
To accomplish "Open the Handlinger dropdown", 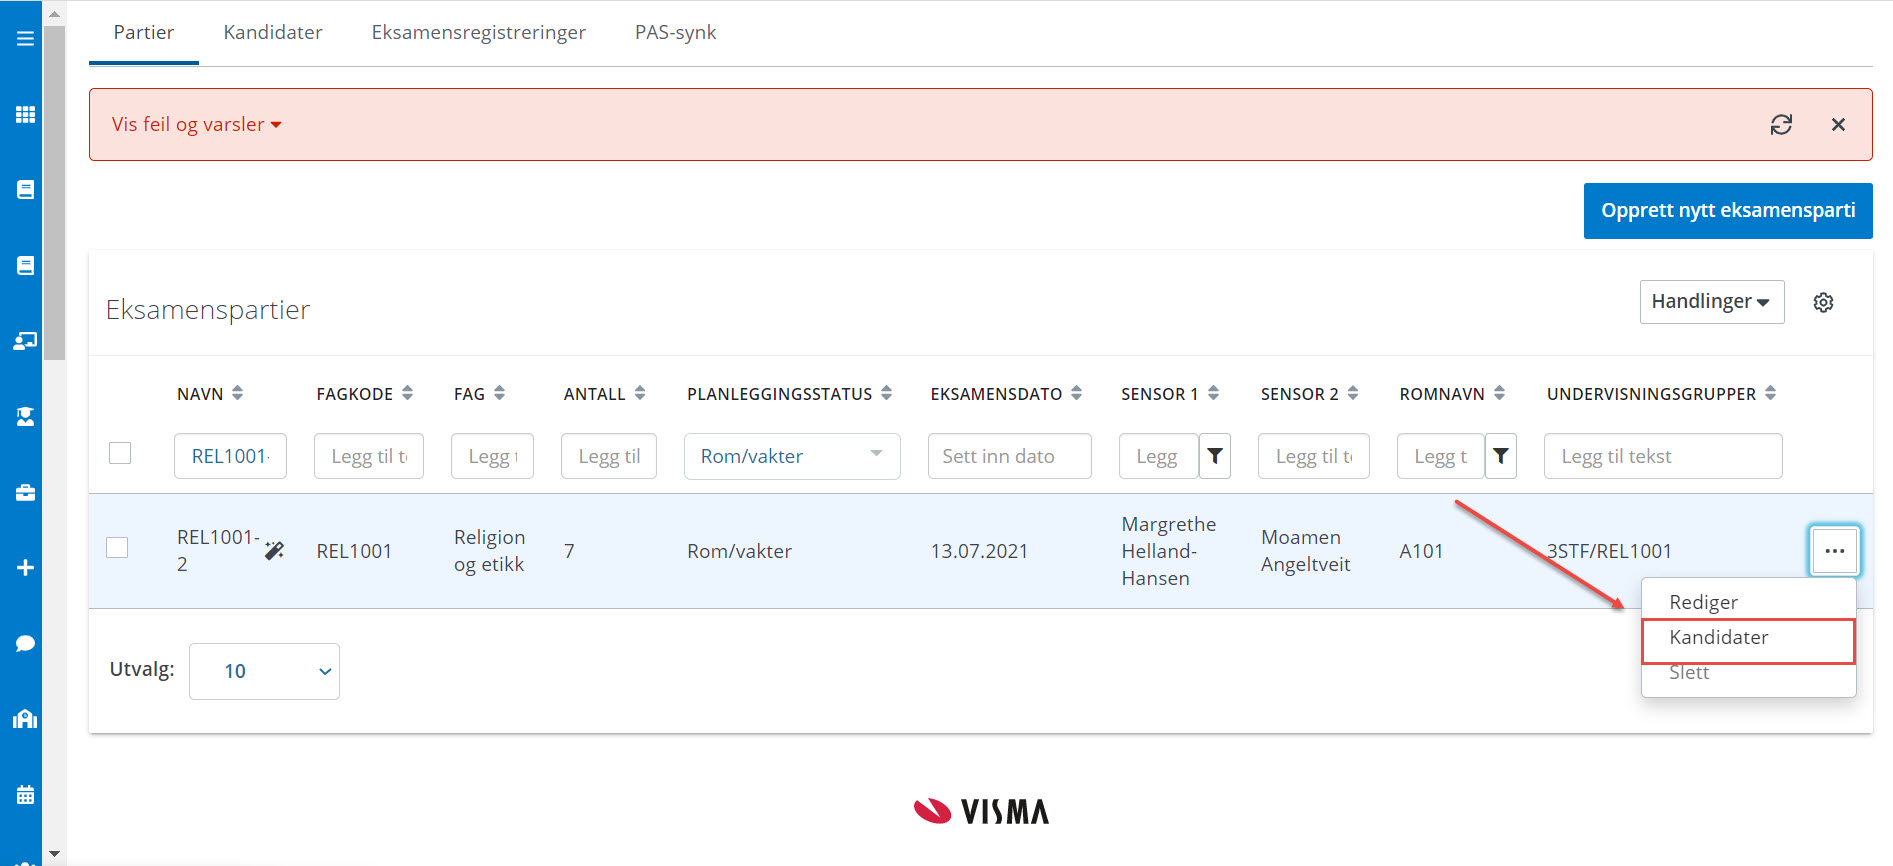I will (1711, 302).
